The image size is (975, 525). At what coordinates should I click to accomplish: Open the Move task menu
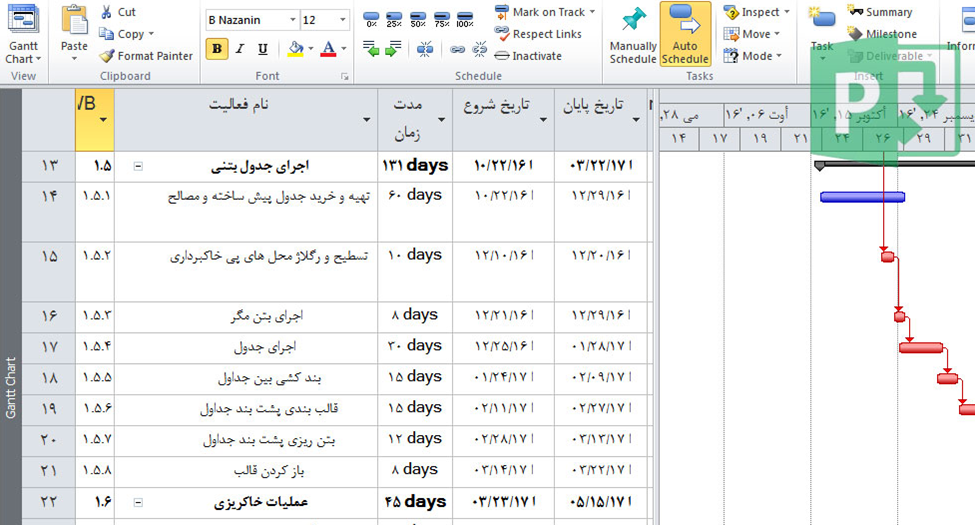click(752, 34)
